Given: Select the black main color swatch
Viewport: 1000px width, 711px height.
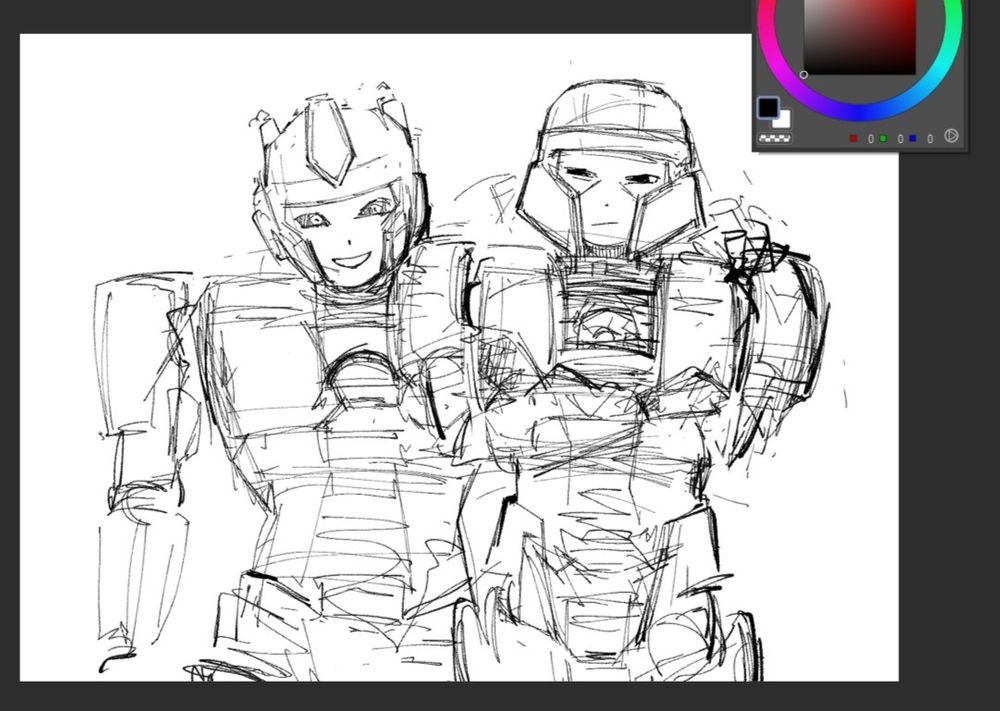Looking at the screenshot, I should (768, 108).
